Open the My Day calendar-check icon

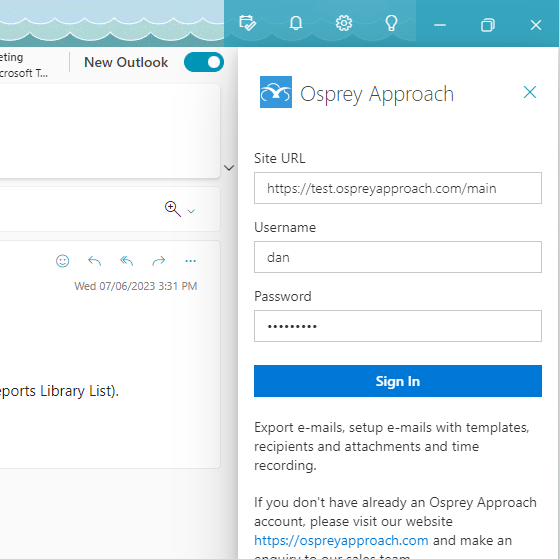tap(247, 24)
